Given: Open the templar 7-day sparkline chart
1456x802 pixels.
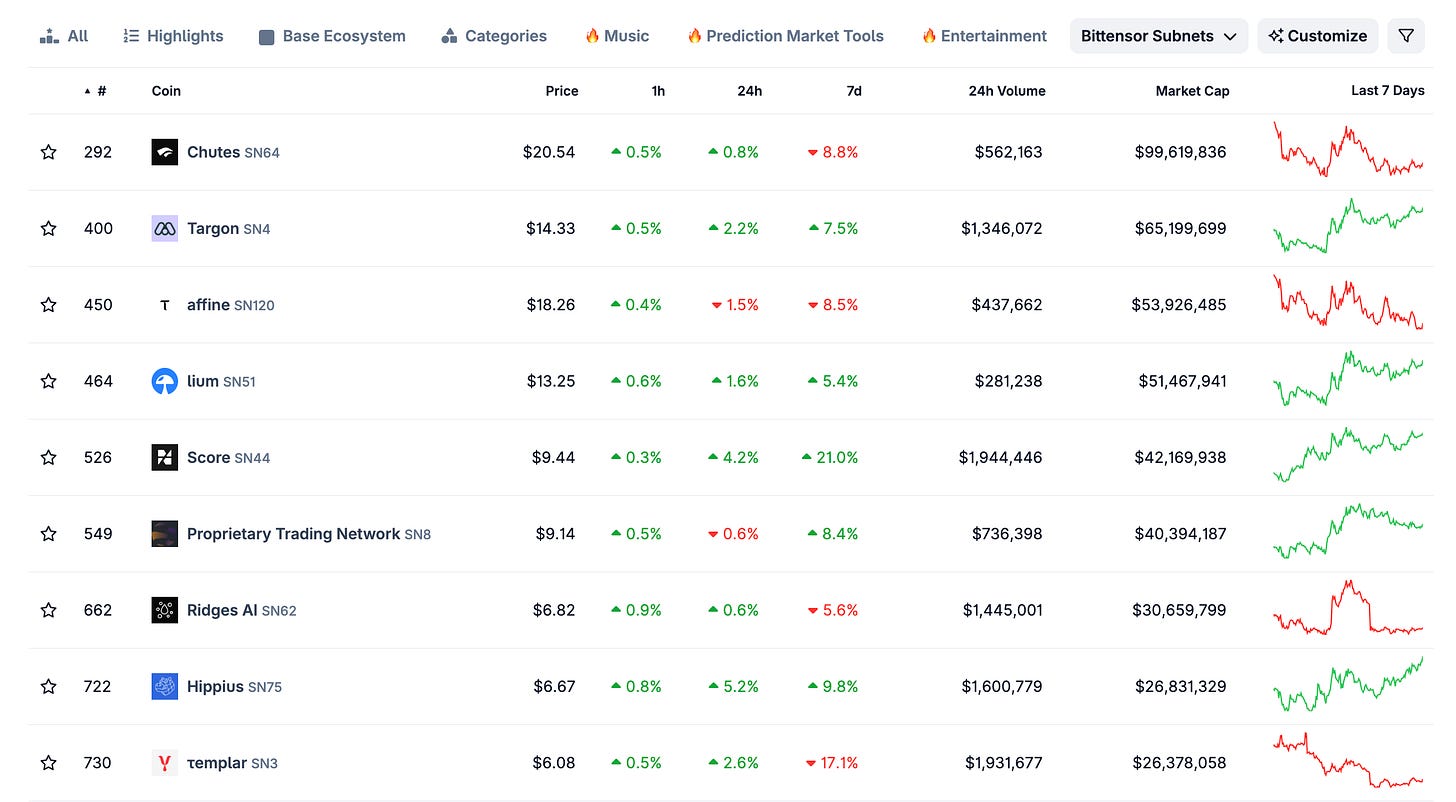Looking at the screenshot, I should point(1348,761).
